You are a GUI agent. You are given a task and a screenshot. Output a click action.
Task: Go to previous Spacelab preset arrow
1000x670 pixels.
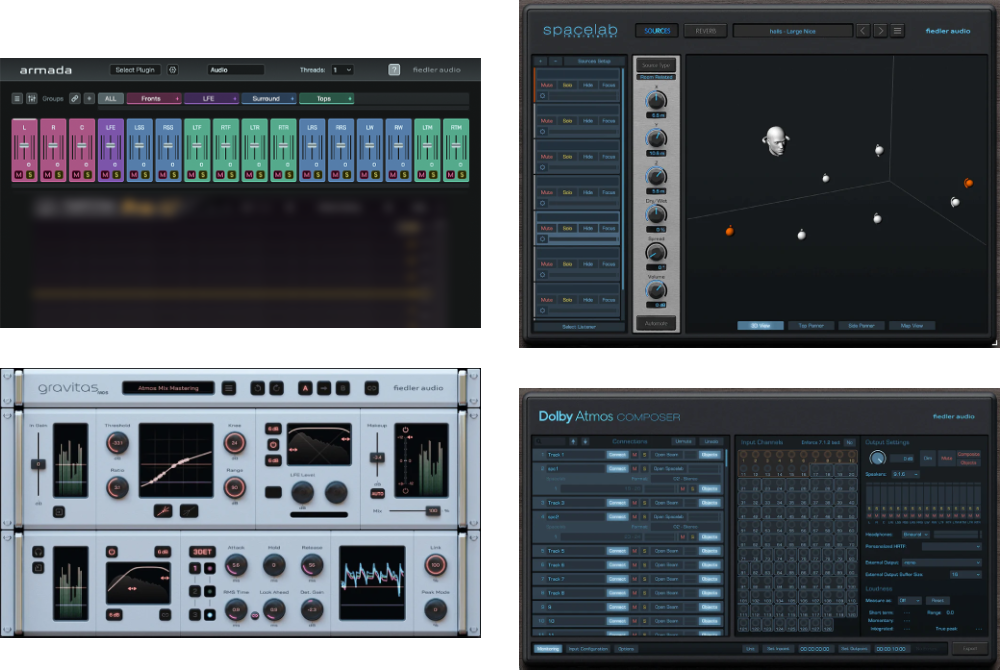click(863, 31)
